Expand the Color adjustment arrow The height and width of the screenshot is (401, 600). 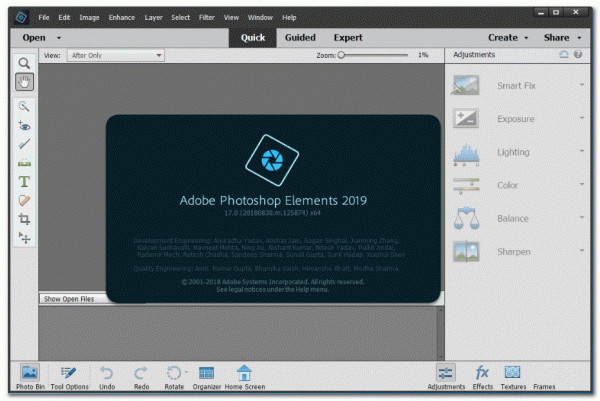tap(581, 184)
